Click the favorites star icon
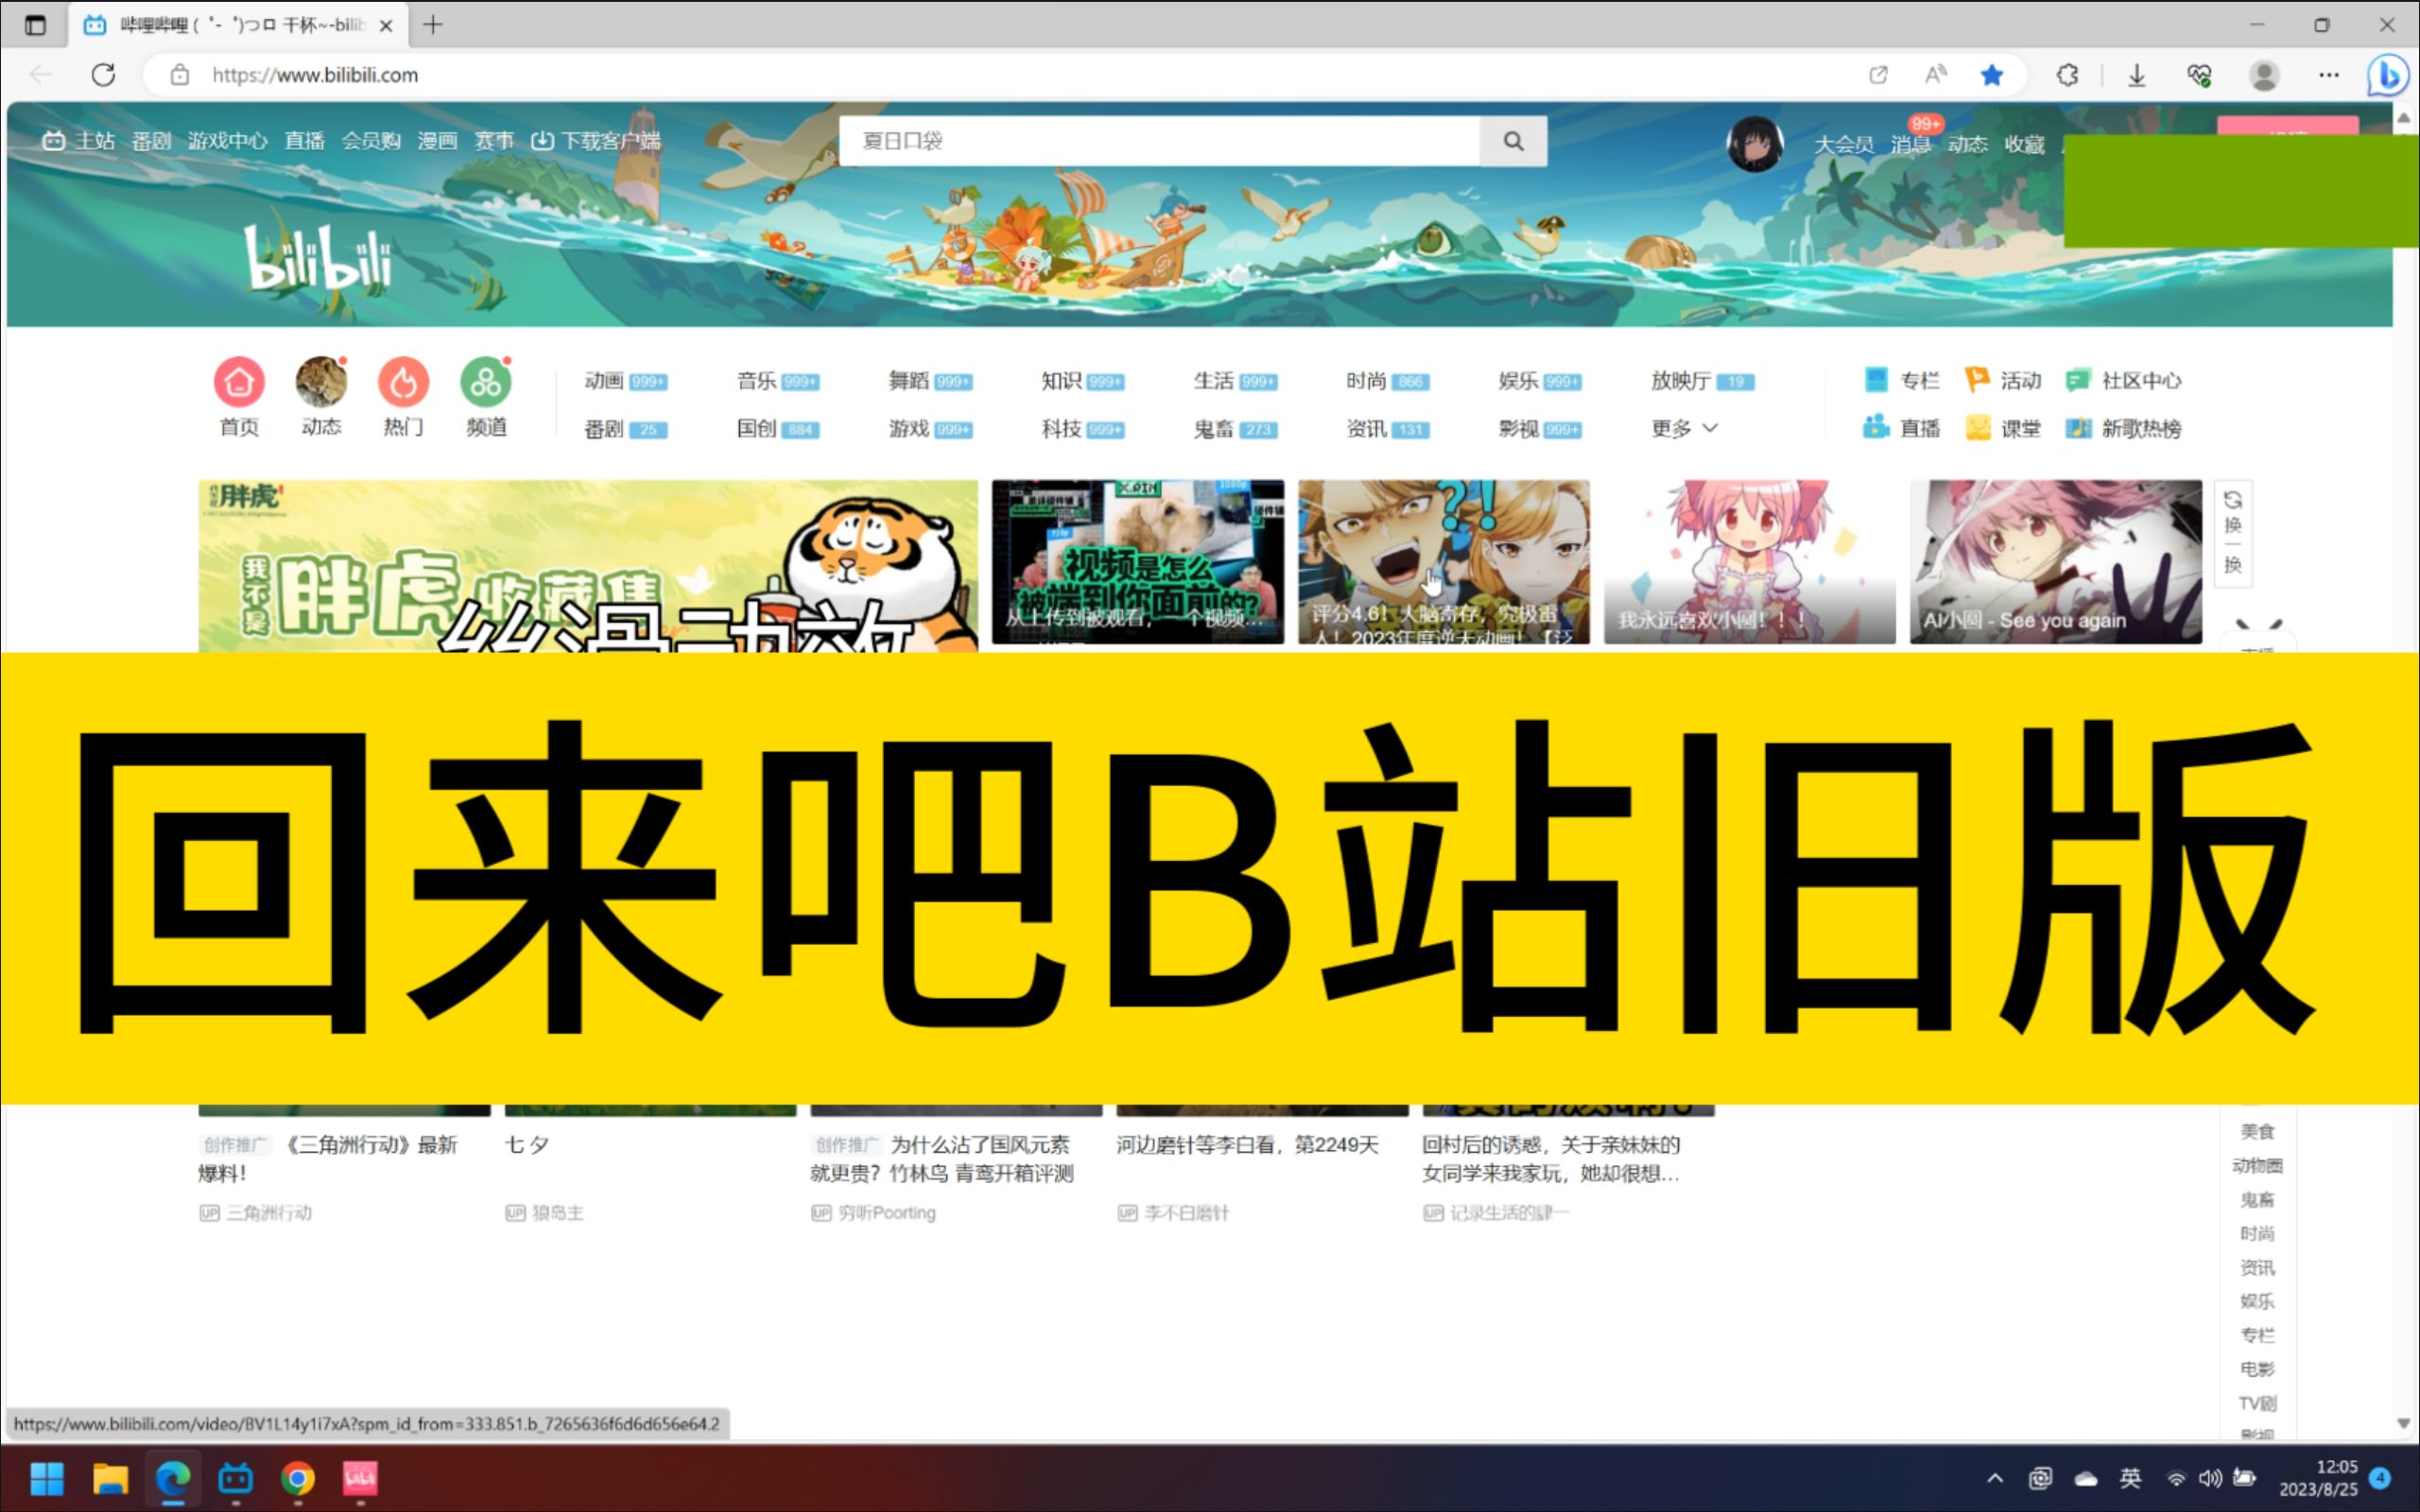This screenshot has height=1512, width=2420. 1992,75
